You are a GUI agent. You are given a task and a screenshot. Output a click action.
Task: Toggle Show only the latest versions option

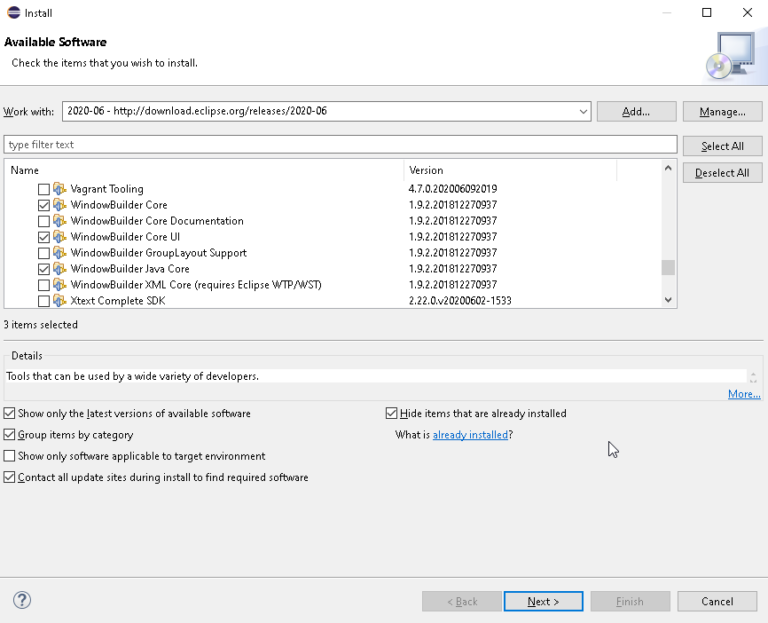click(9, 413)
